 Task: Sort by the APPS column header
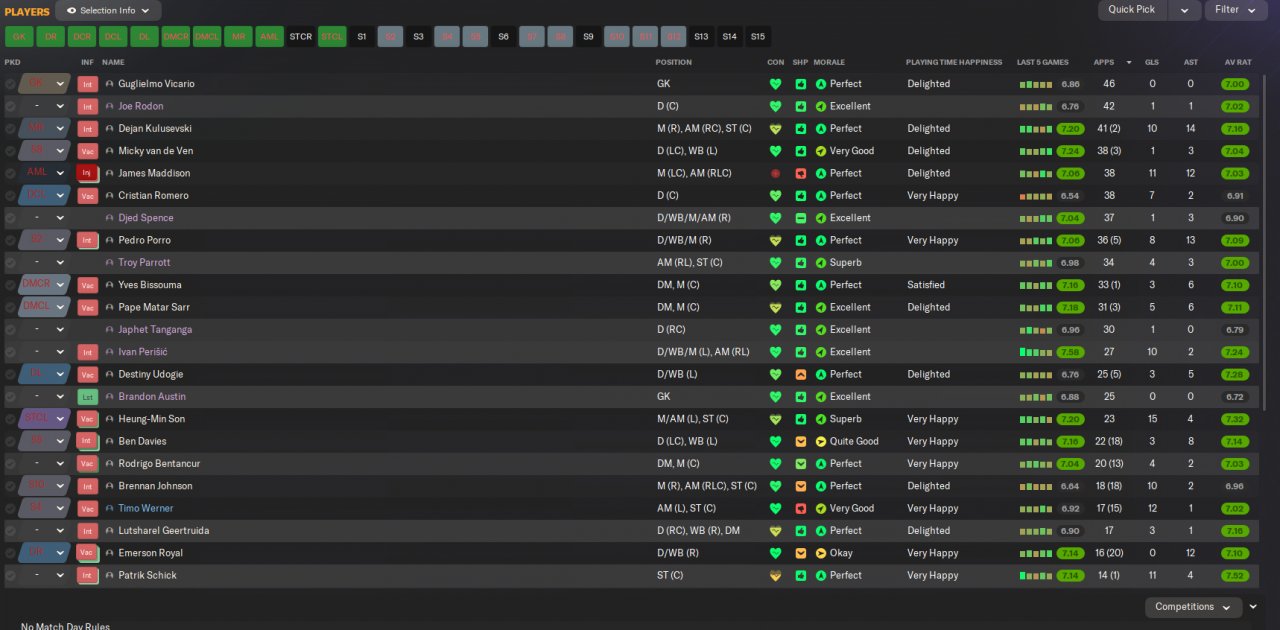tap(1104, 62)
